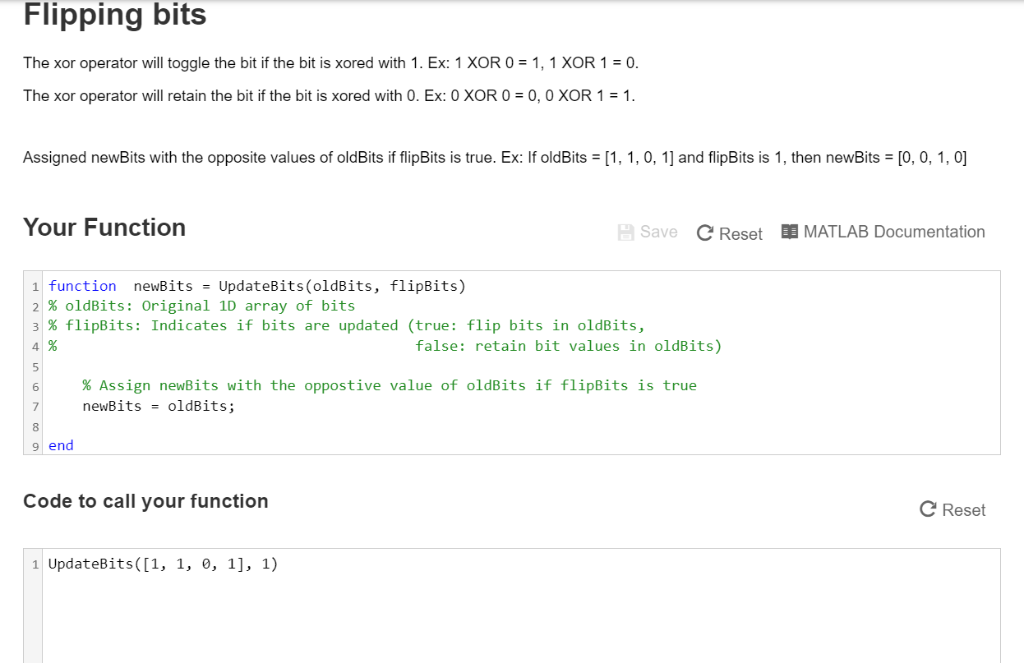Image resolution: width=1024 pixels, height=663 pixels.
Task: Click the Your Function heading
Action: 104,227
